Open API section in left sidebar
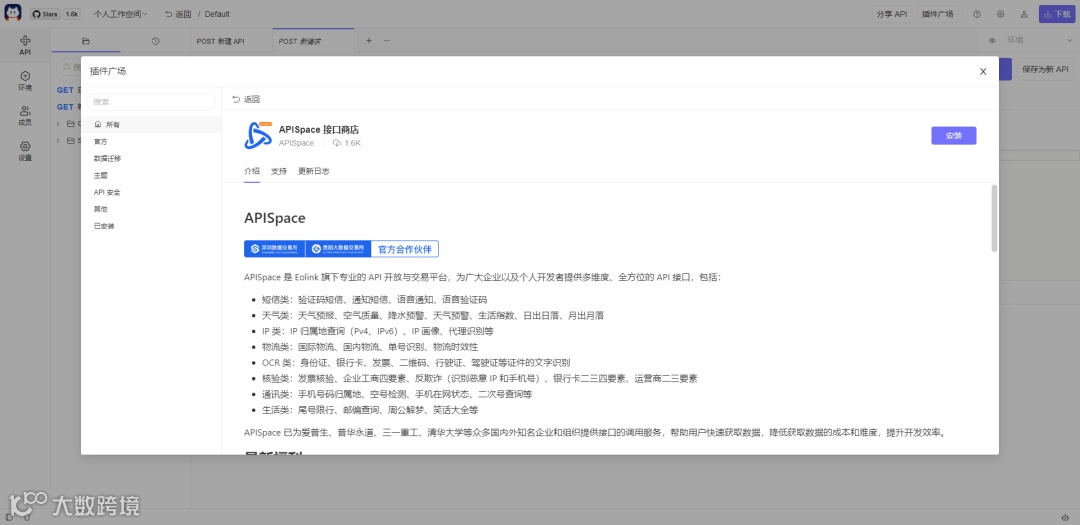Image resolution: width=1080 pixels, height=525 pixels. point(25,45)
